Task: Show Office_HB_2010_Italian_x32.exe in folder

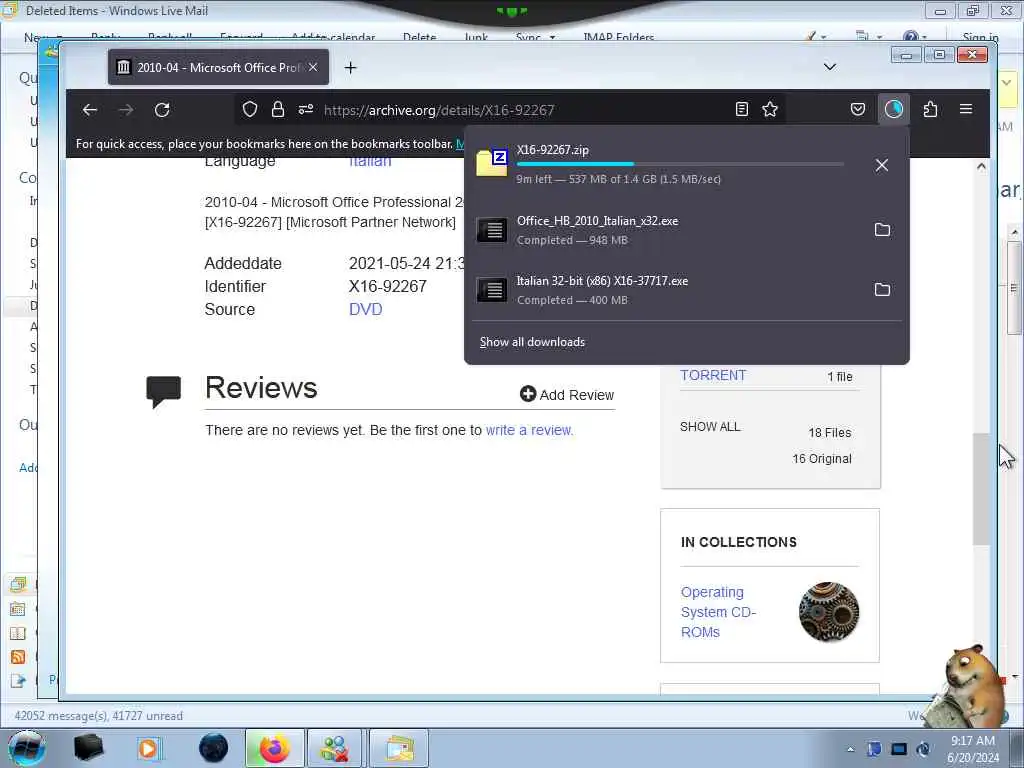Action: point(882,229)
